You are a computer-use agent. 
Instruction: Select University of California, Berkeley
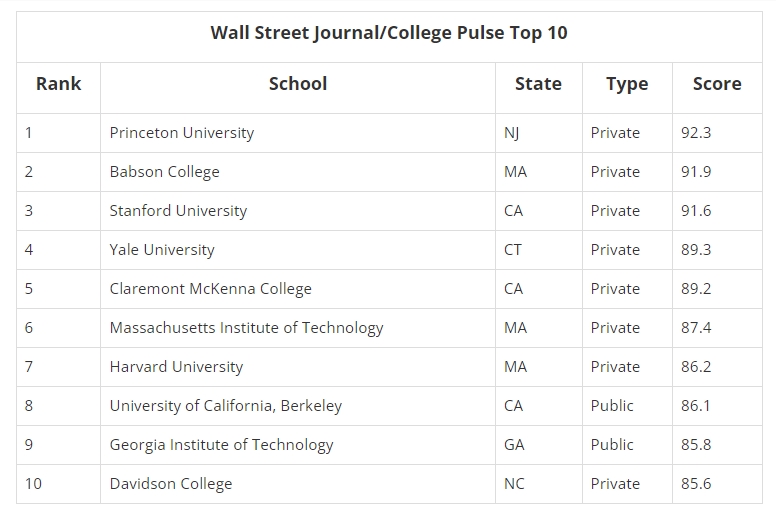(226, 406)
